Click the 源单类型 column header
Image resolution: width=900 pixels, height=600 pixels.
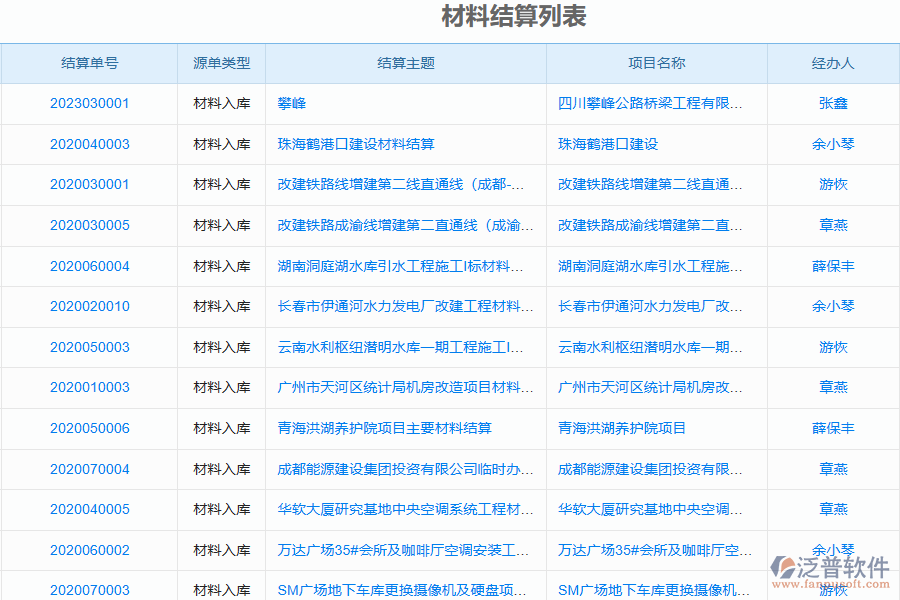pyautogui.click(x=221, y=62)
